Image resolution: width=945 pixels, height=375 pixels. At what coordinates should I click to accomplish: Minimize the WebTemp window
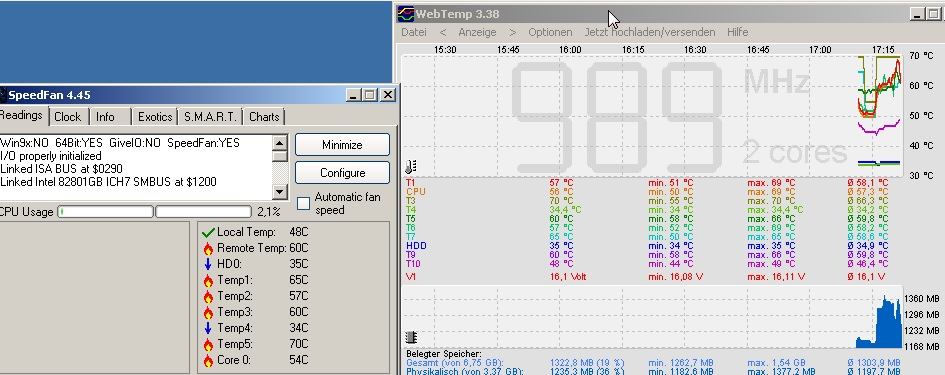(917, 14)
